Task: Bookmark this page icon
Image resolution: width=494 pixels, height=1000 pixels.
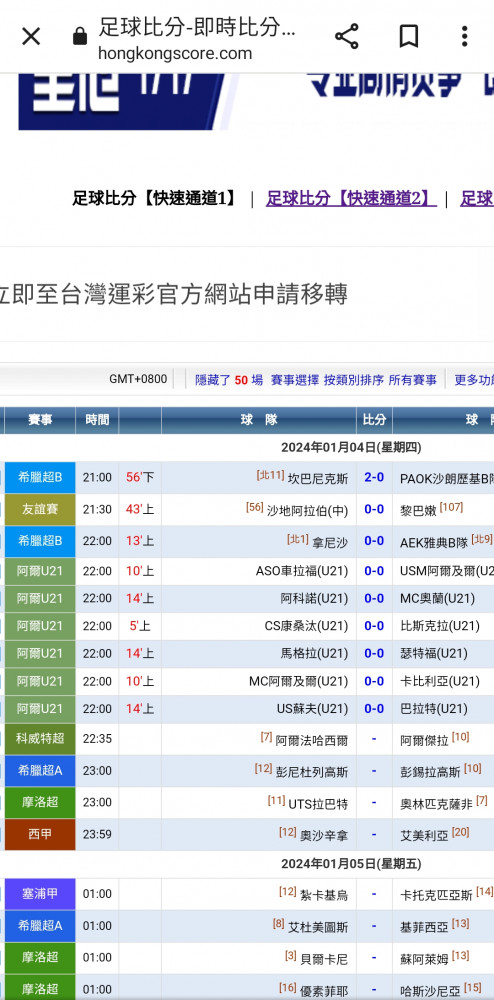Action: coord(409,36)
